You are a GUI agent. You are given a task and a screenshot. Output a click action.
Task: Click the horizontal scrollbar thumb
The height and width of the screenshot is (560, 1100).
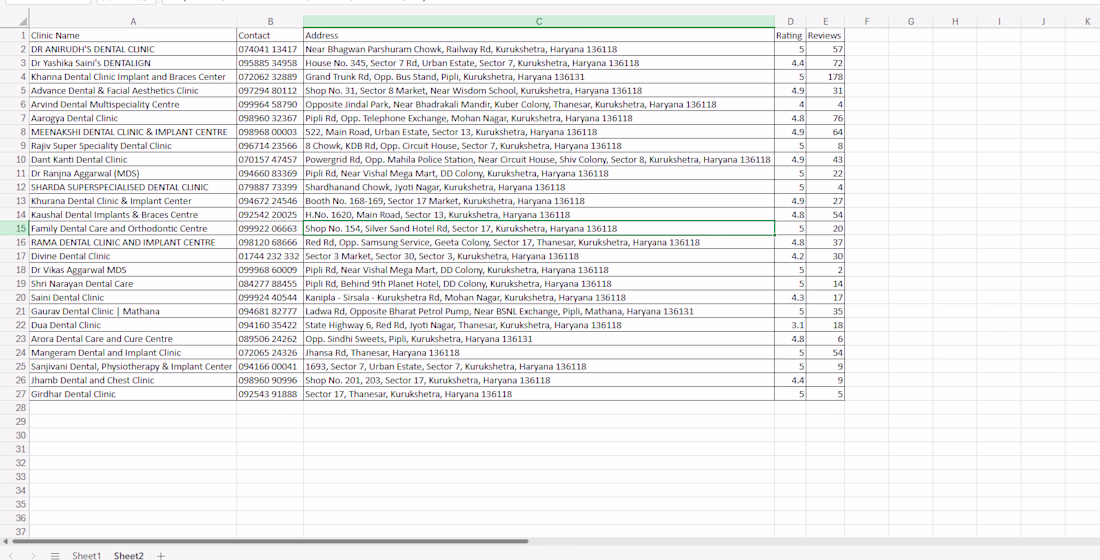coord(270,541)
